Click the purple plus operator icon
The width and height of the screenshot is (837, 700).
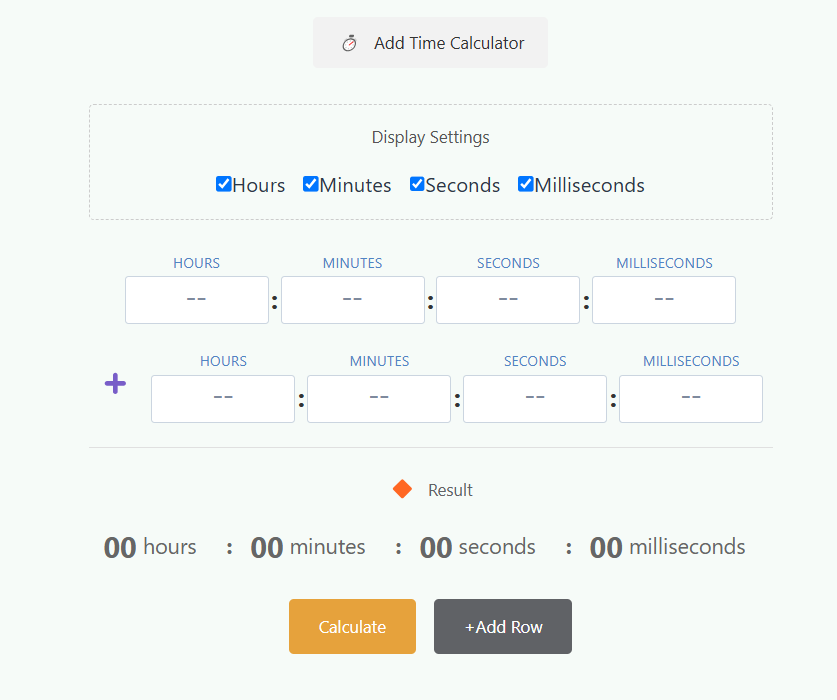tap(115, 383)
